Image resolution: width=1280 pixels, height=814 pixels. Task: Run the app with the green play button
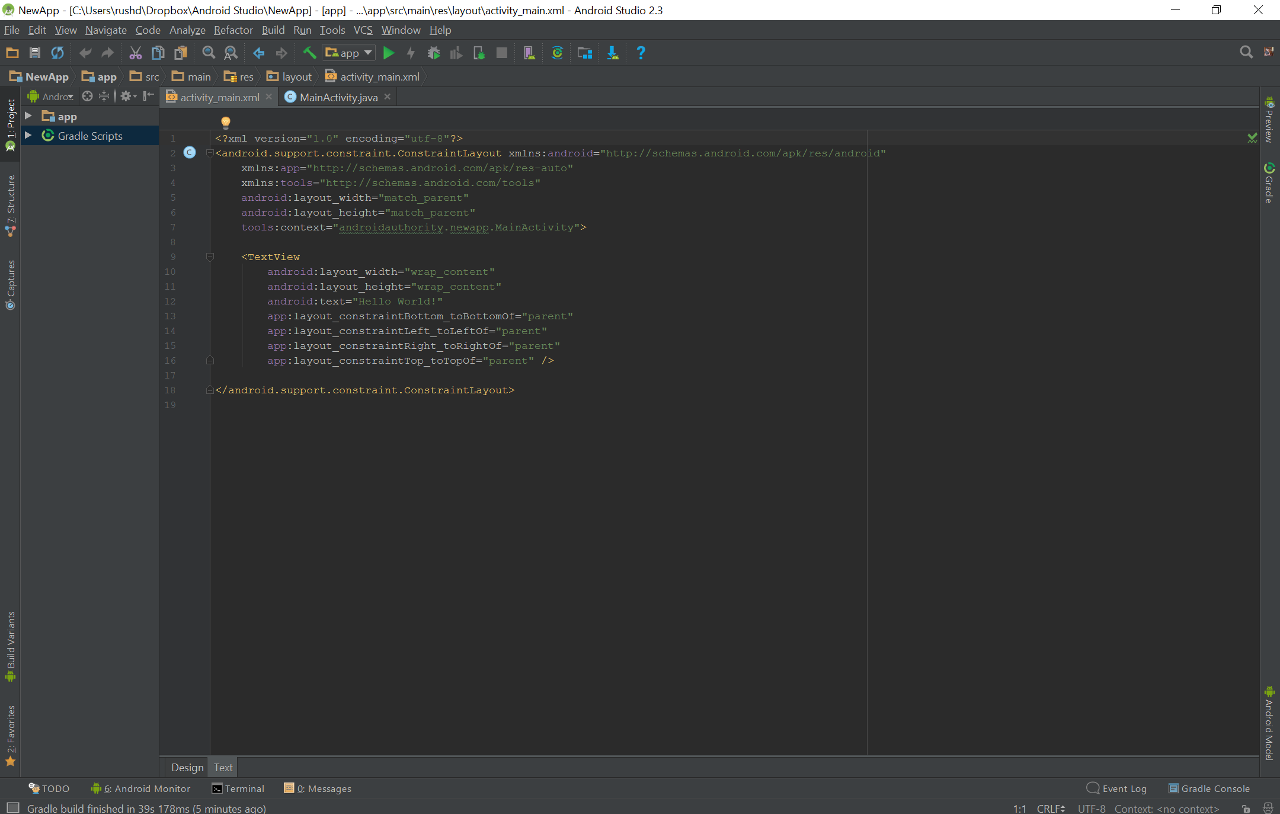(389, 53)
